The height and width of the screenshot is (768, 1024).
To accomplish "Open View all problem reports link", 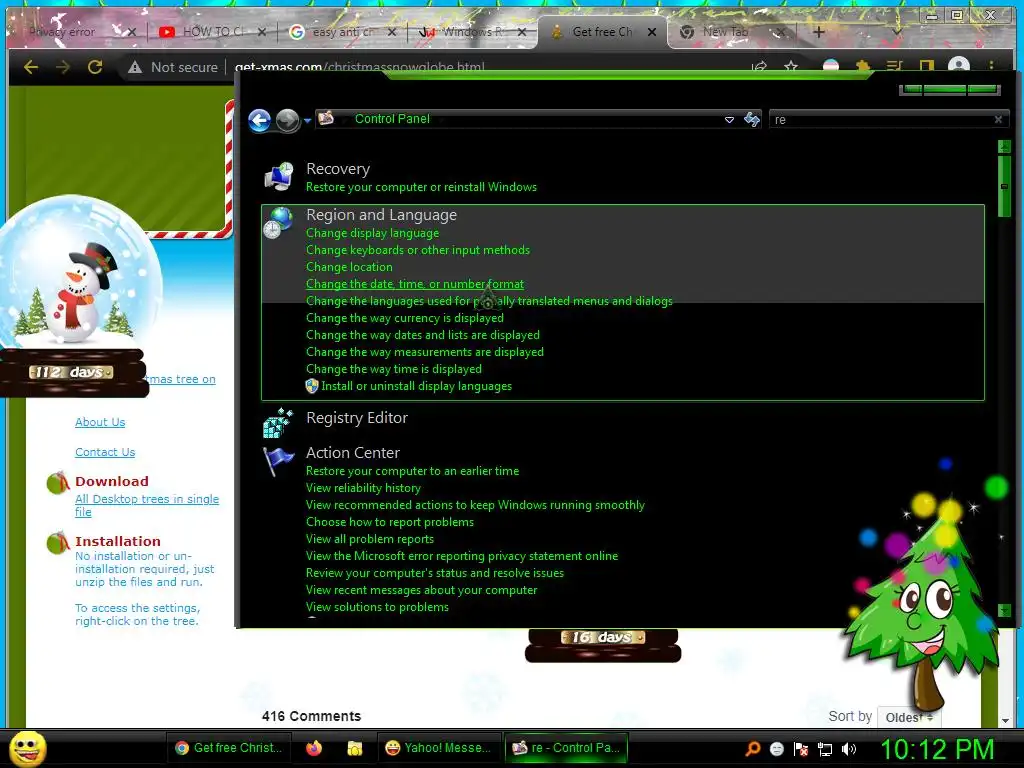I will pyautogui.click(x=370, y=539).
